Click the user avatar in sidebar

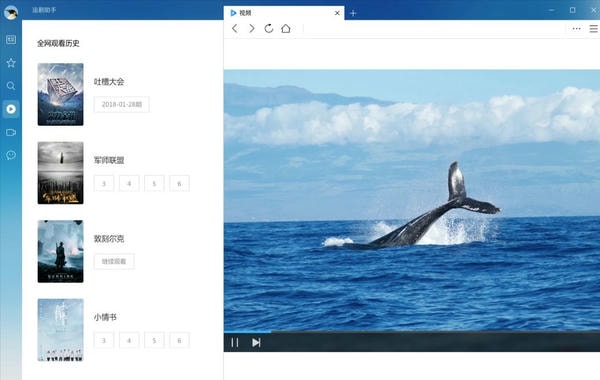11,12
